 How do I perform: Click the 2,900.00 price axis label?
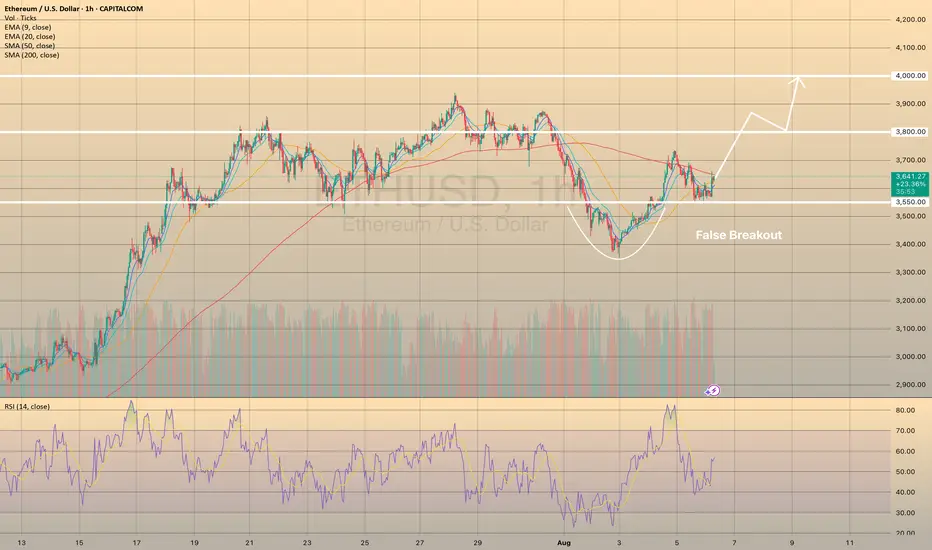pos(911,385)
